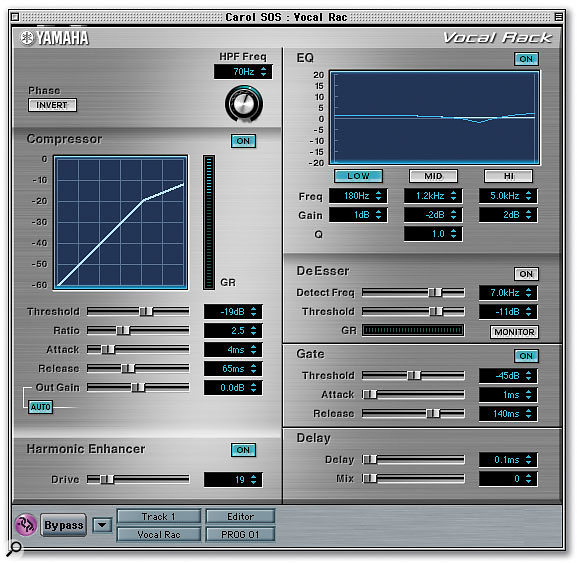Click the Gate Attack 1ms stepper arrows

click(528, 395)
